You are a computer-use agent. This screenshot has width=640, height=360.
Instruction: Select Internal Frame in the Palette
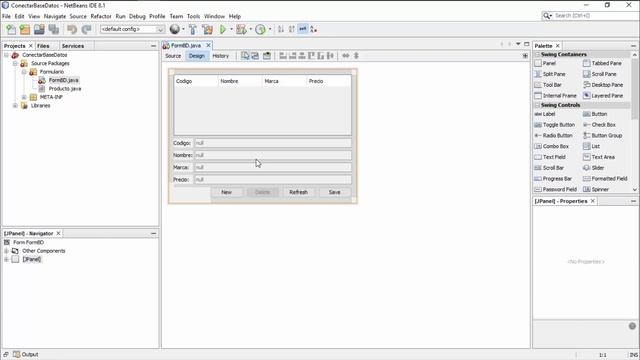(556, 96)
